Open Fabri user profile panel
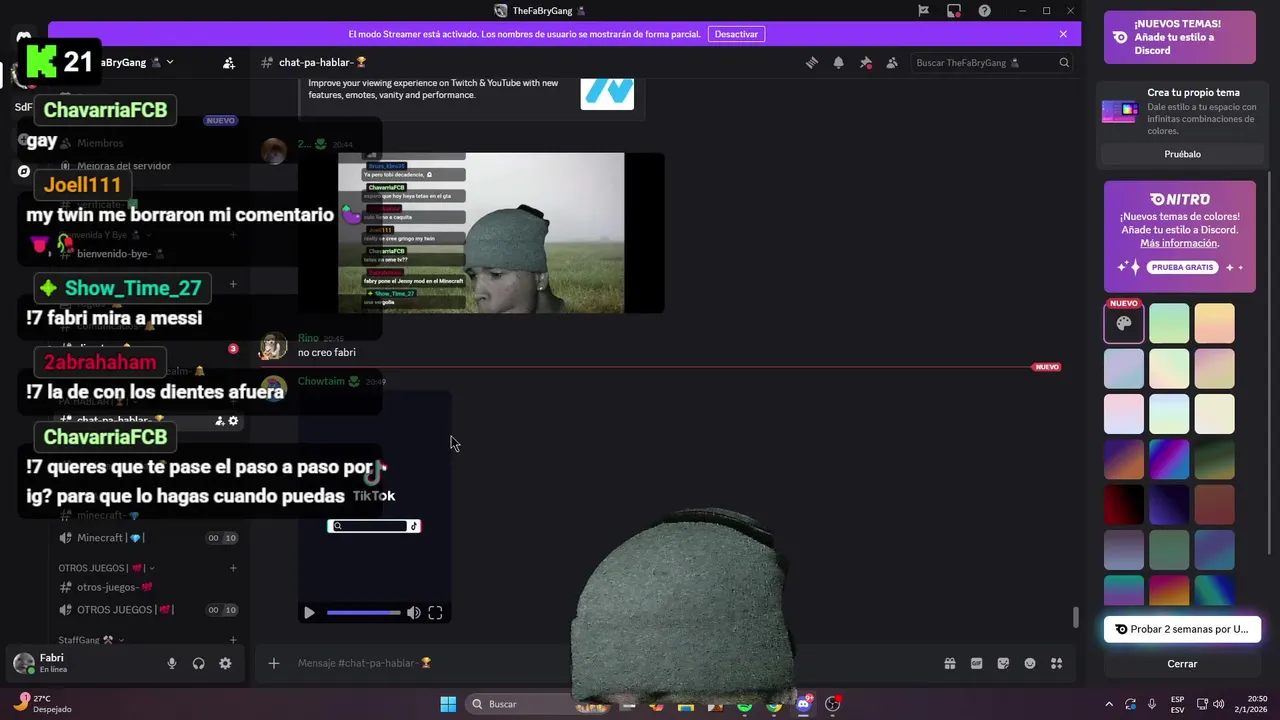1280x720 pixels. click(x=52, y=663)
